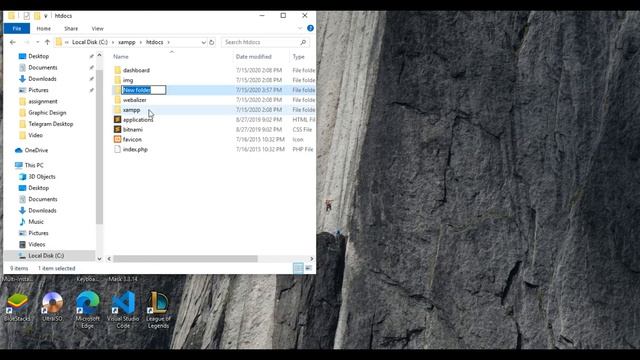This screenshot has height=360, width=640.
Task: Click the New folder rename box
Action: pyautogui.click(x=144, y=90)
